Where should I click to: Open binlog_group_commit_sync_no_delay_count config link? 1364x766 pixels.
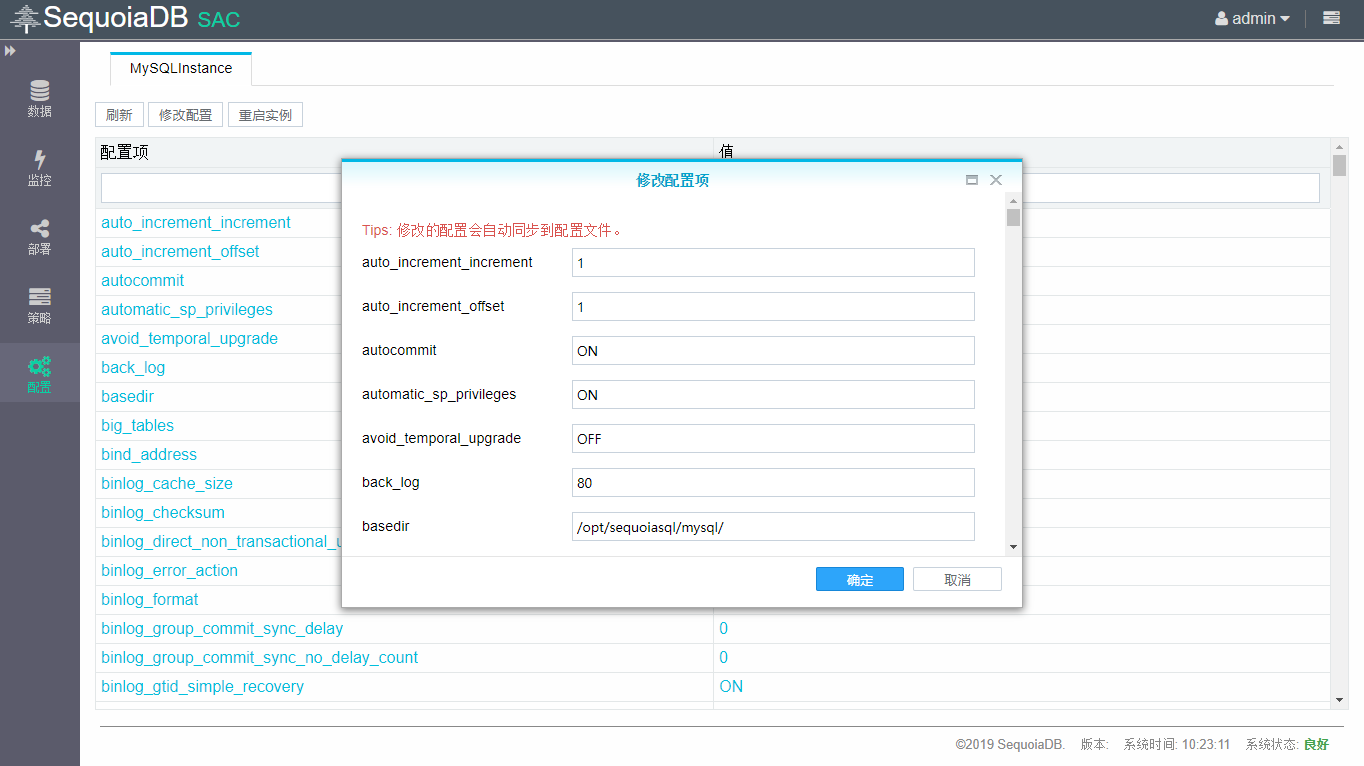[260, 658]
